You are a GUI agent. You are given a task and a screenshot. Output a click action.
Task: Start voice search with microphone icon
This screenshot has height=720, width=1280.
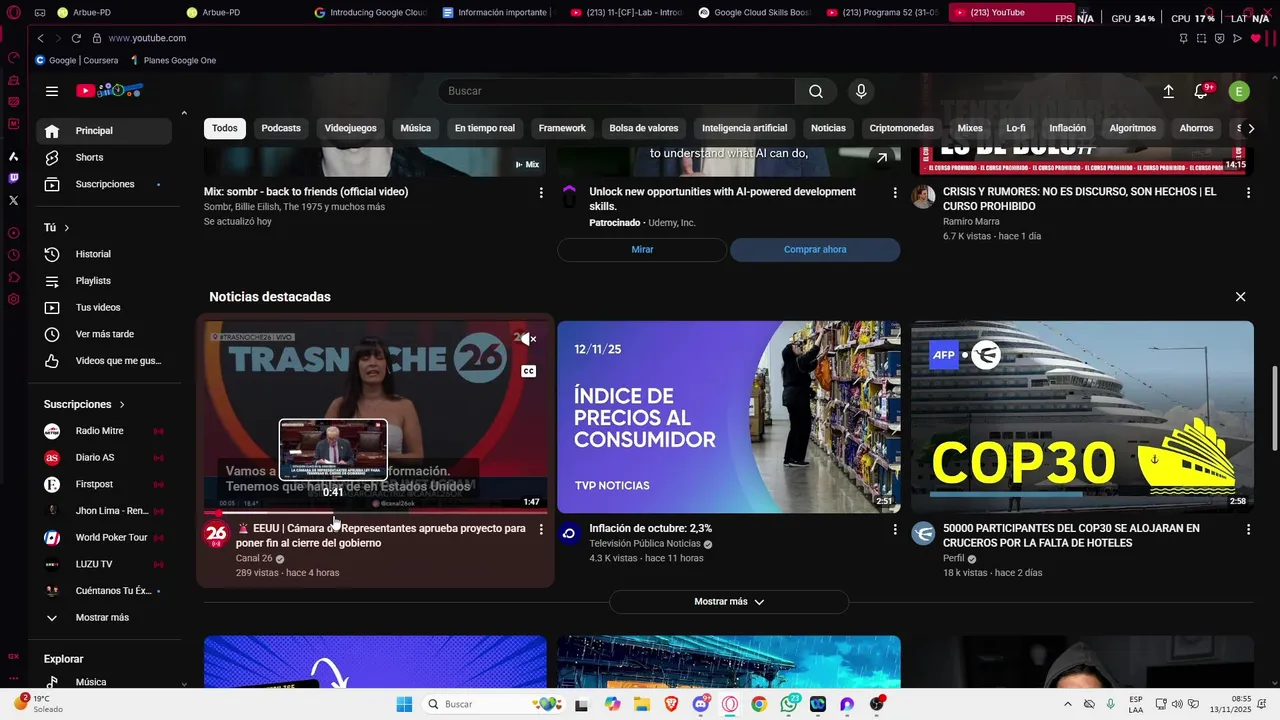861,91
